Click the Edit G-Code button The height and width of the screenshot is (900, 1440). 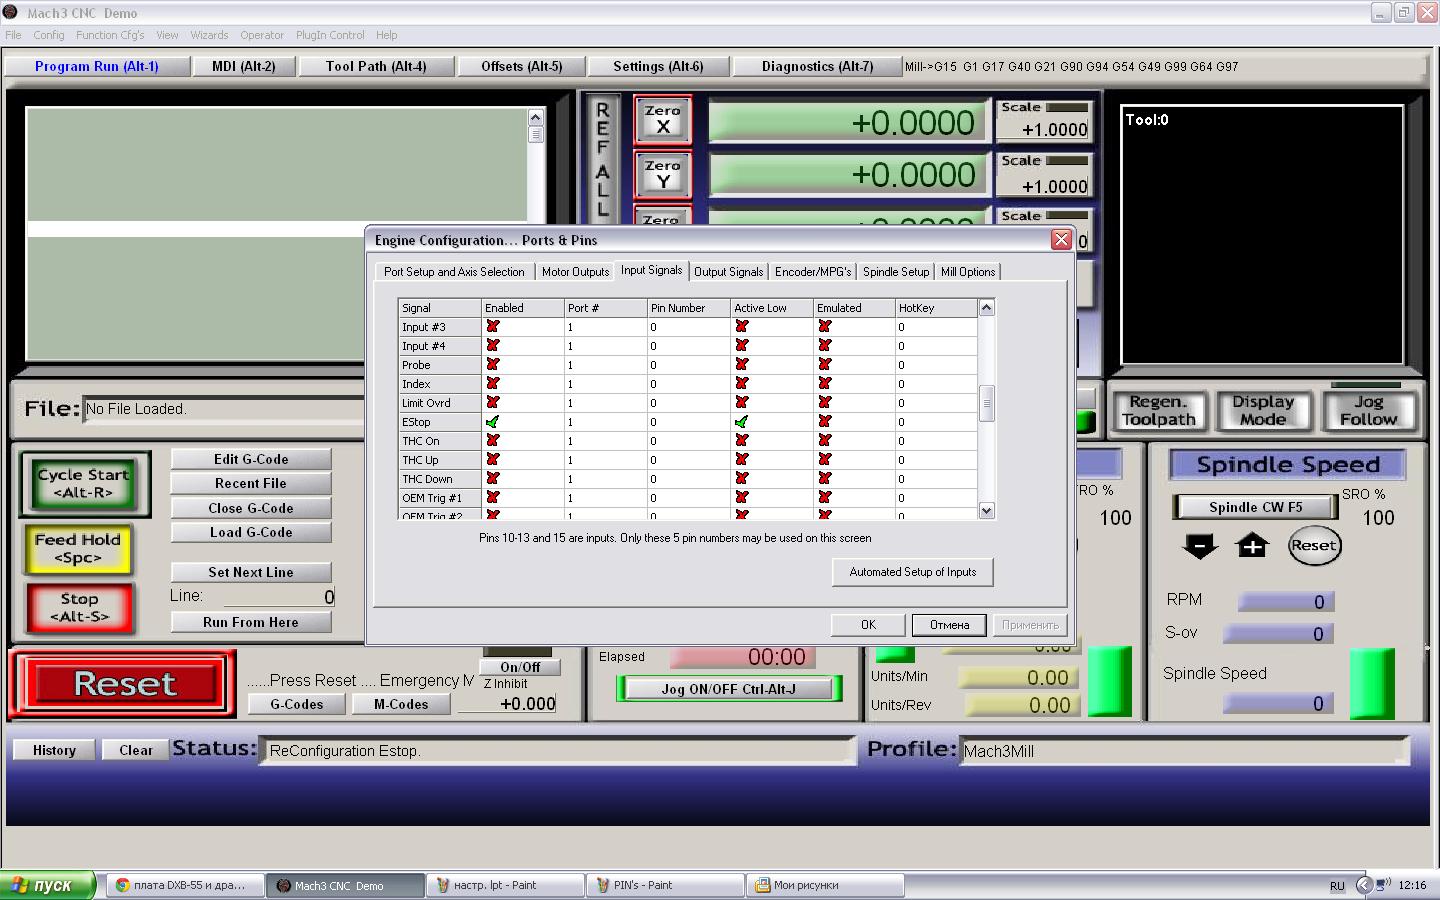tap(251, 459)
